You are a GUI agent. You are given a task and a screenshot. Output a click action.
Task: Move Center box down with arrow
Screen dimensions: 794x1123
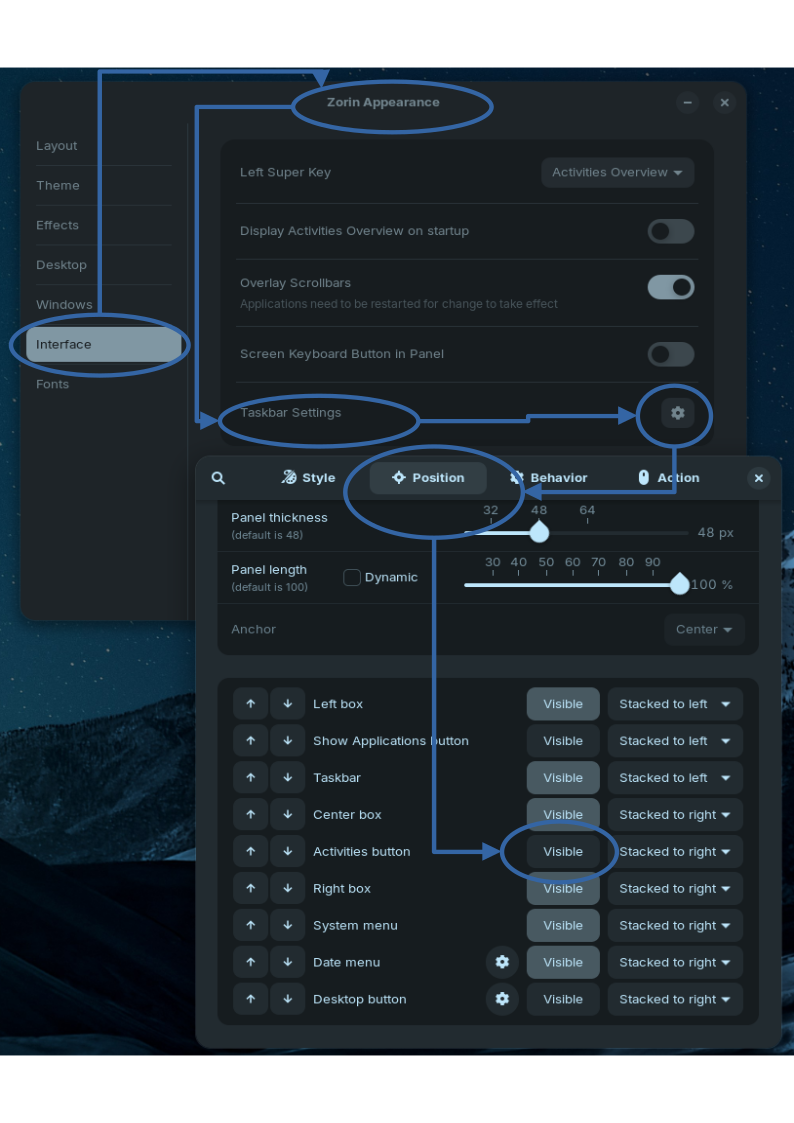(287, 815)
